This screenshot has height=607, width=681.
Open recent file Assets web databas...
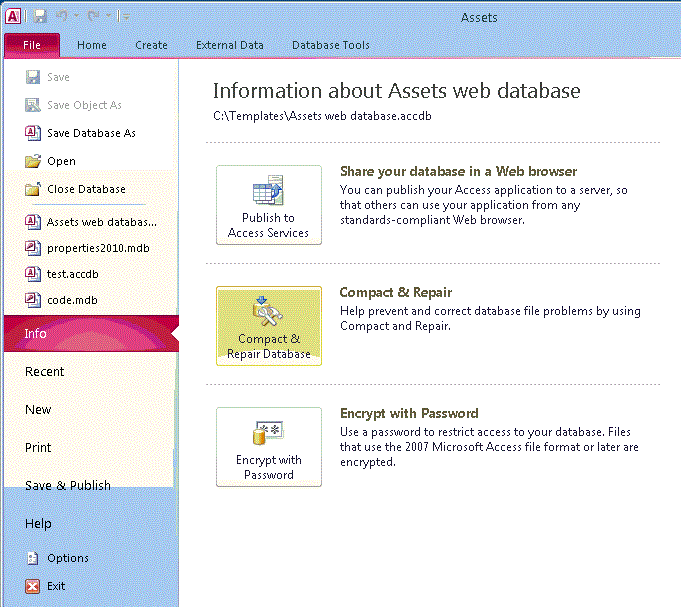(102, 222)
